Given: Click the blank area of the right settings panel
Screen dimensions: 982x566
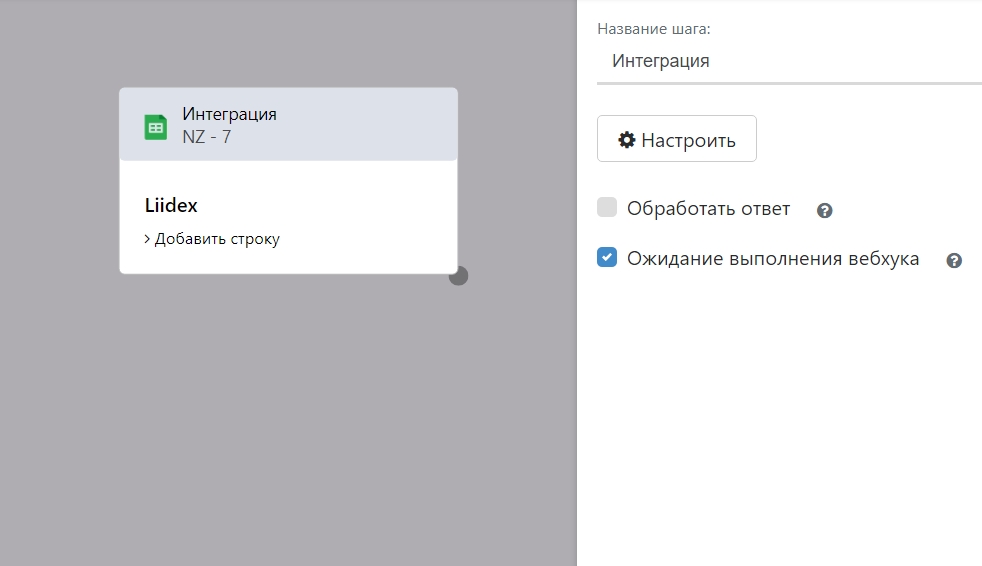Looking at the screenshot, I should tap(780, 420).
